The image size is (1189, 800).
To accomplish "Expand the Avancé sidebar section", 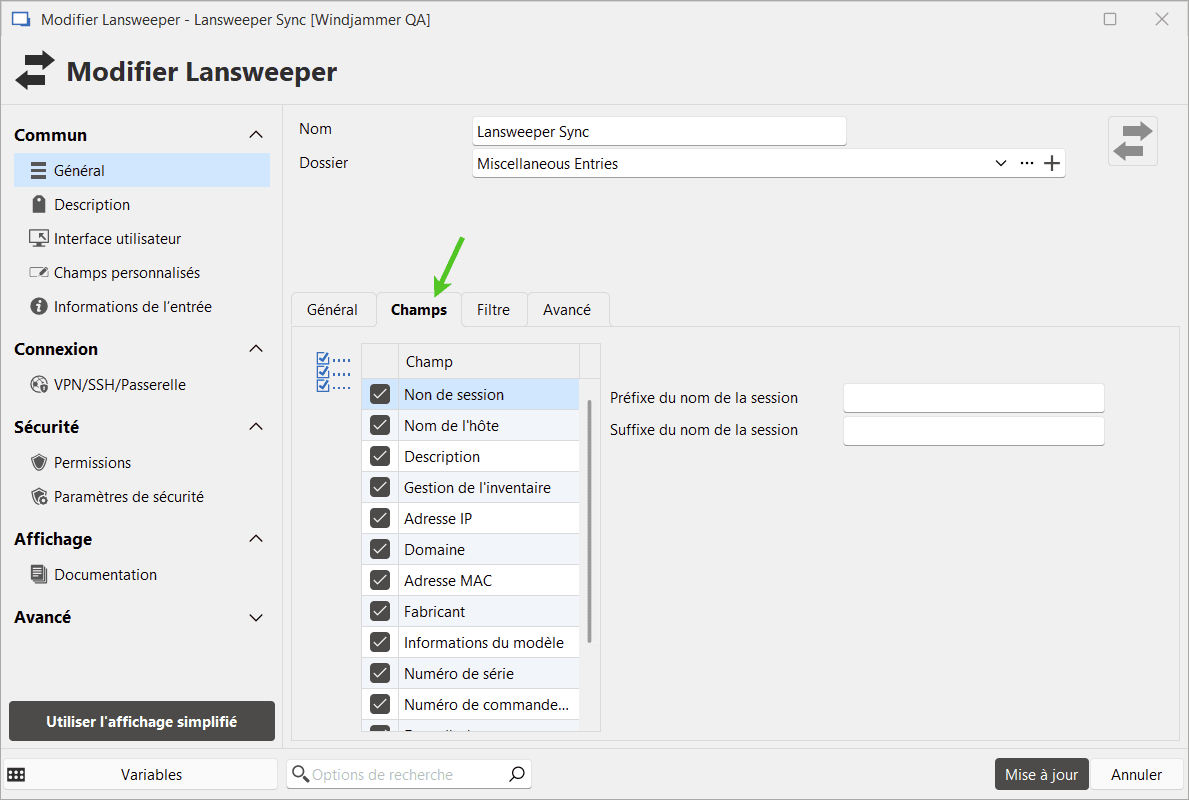I will click(x=256, y=617).
